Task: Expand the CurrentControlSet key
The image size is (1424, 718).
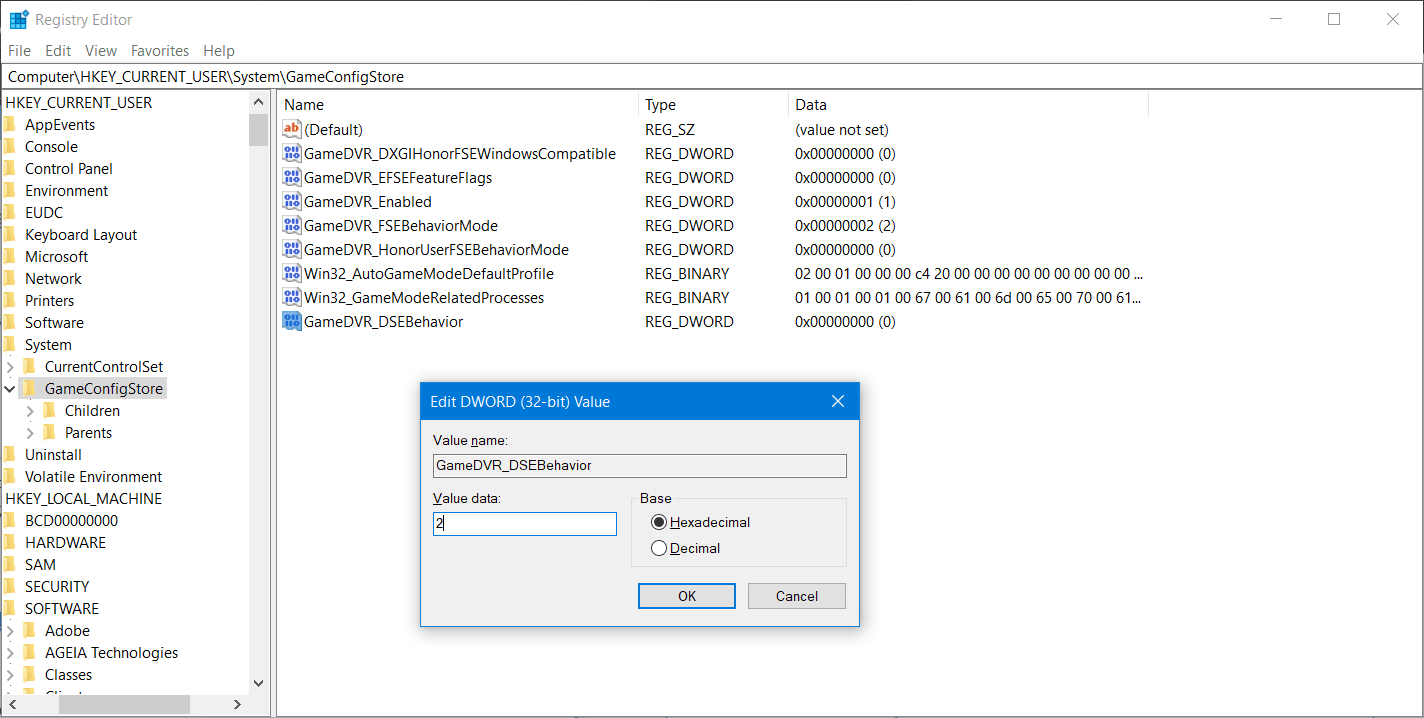Action: point(10,367)
